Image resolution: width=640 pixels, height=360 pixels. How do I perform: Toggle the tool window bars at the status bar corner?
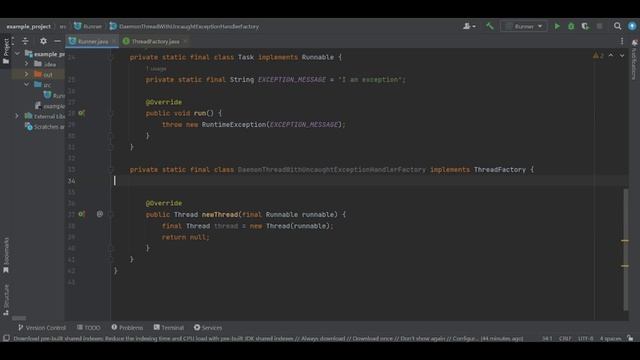pyautogui.click(x=6, y=338)
